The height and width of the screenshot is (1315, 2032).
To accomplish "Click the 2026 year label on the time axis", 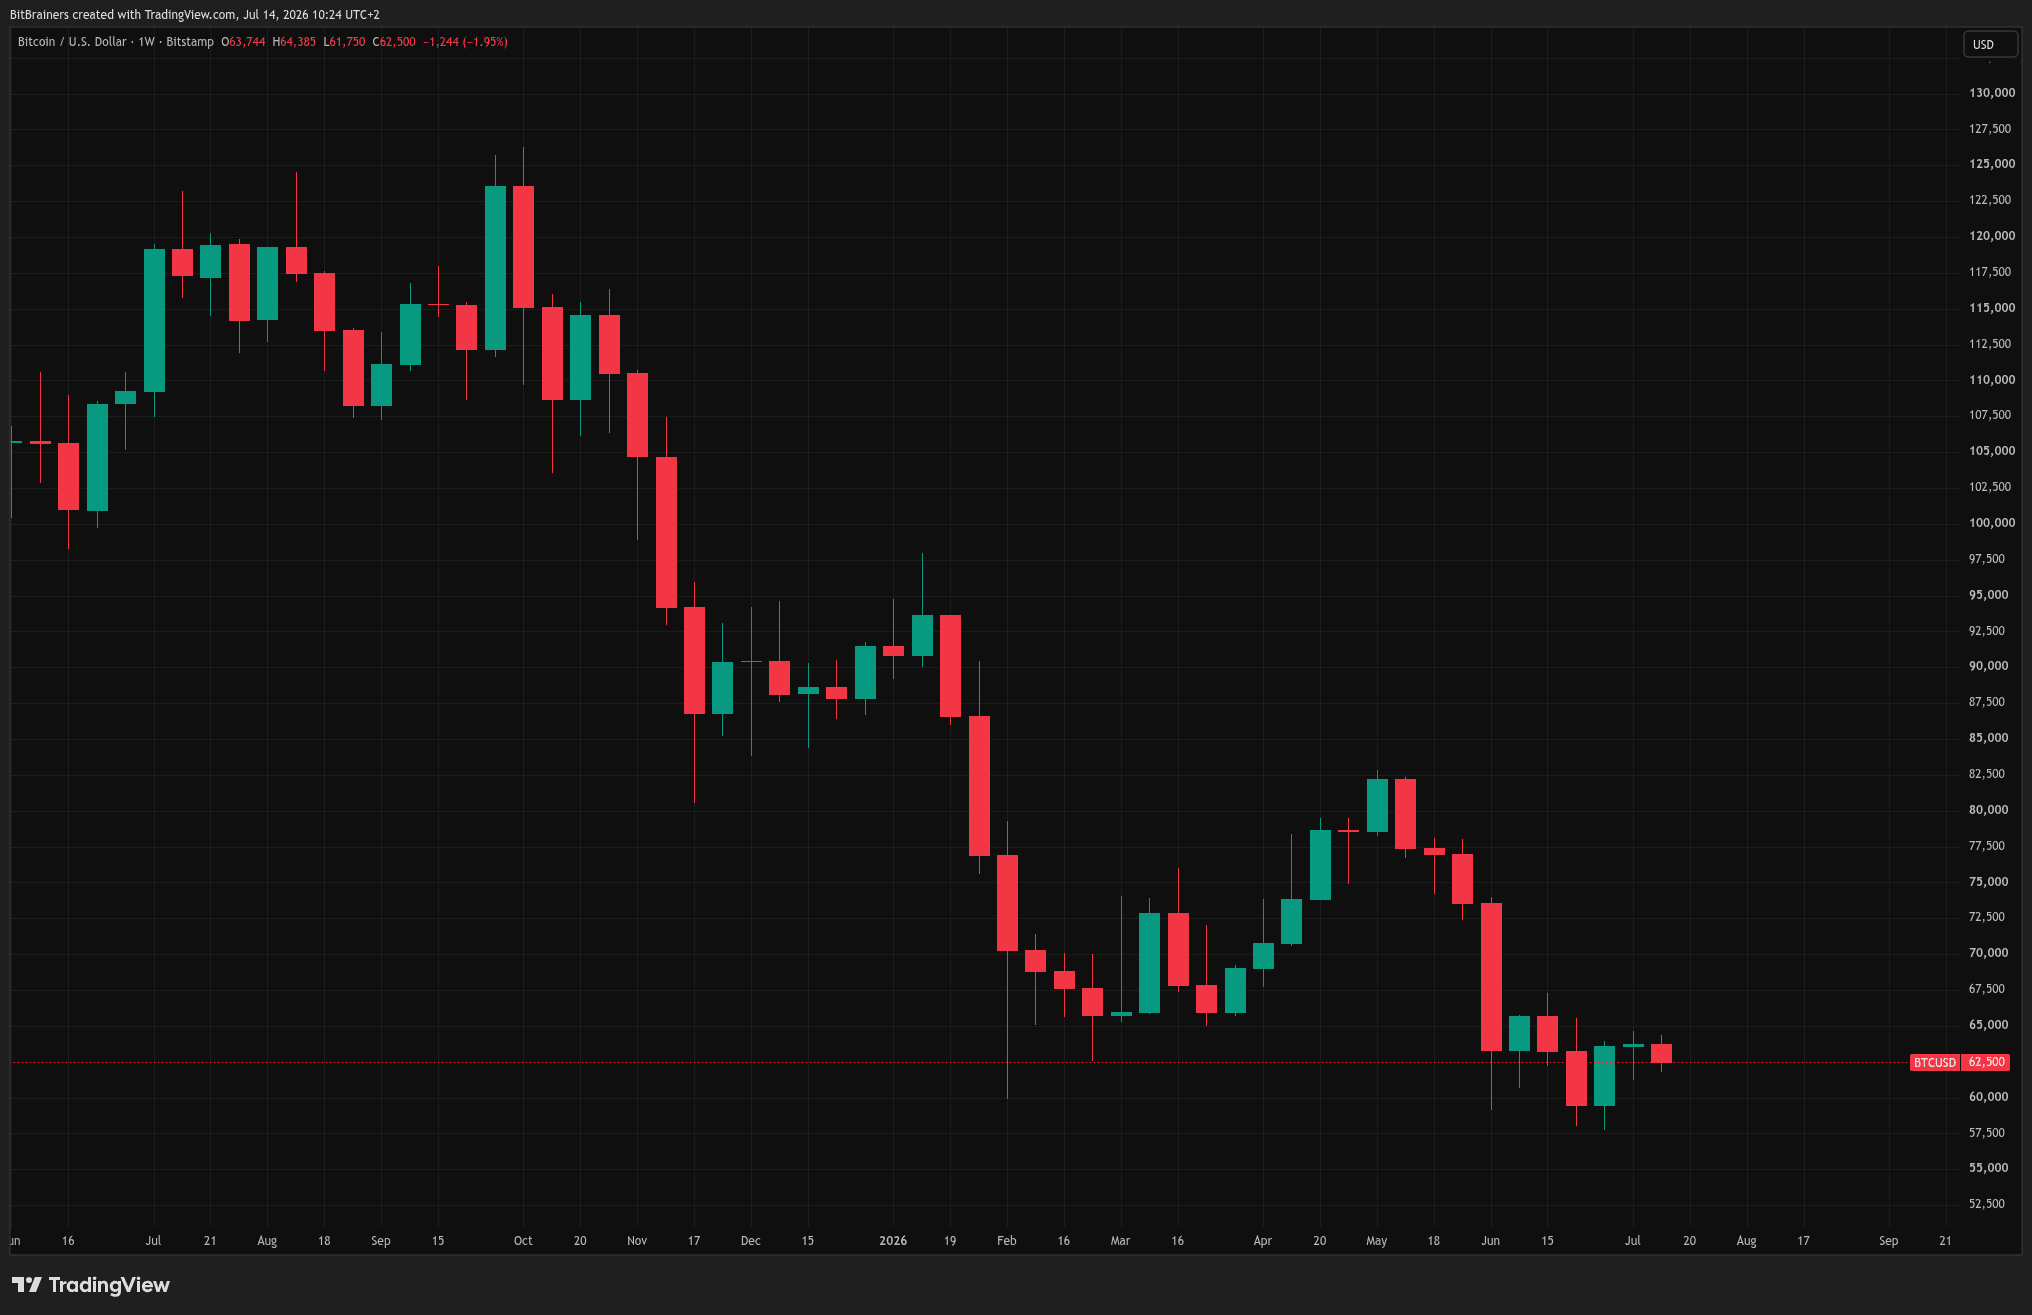I will click(893, 1241).
